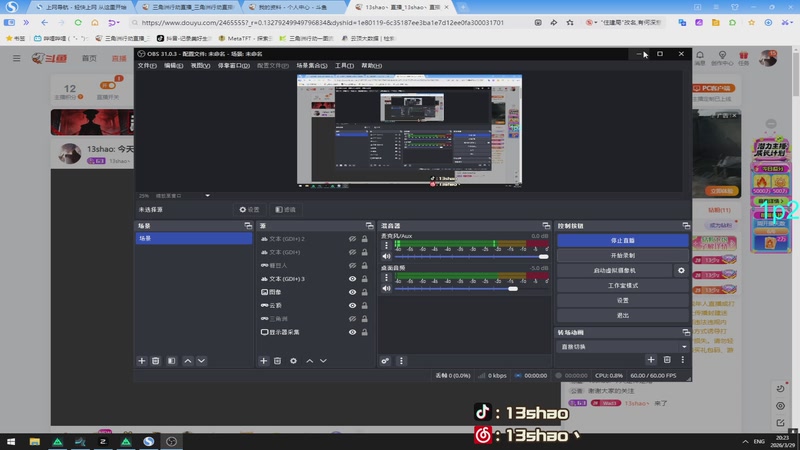Open the scene transition type dropdown
Viewport: 800px width, 450px height.
[622, 346]
